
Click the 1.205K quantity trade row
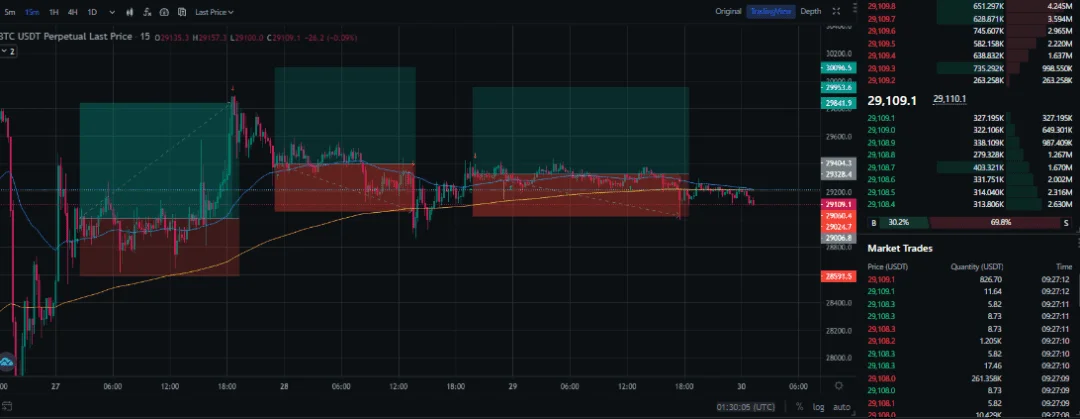click(969, 341)
